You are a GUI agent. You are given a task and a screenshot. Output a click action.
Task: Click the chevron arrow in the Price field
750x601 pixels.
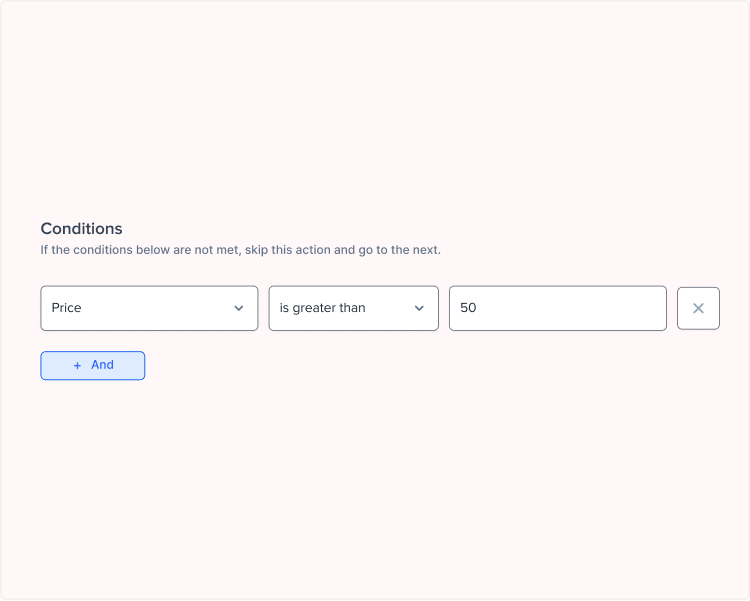coord(239,308)
